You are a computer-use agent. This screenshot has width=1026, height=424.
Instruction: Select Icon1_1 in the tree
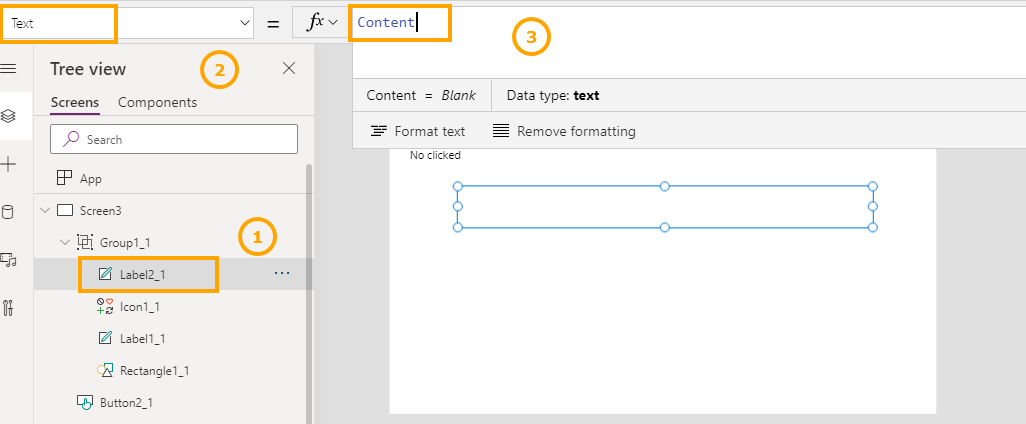(139, 307)
